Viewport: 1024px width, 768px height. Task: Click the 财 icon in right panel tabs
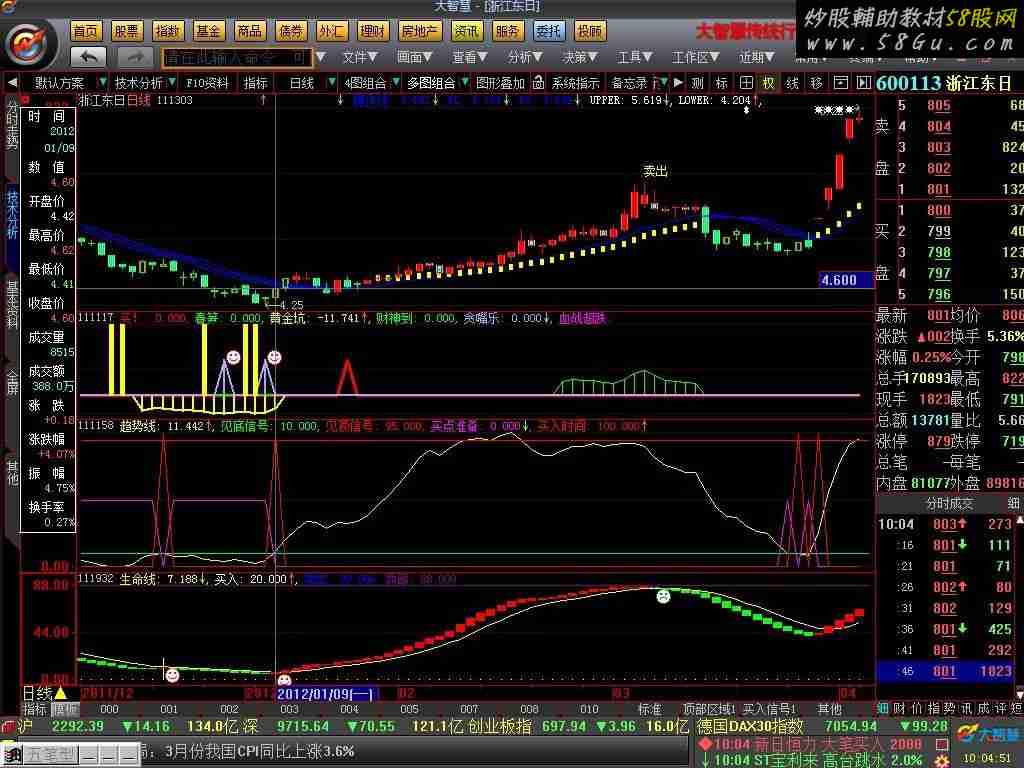899,708
